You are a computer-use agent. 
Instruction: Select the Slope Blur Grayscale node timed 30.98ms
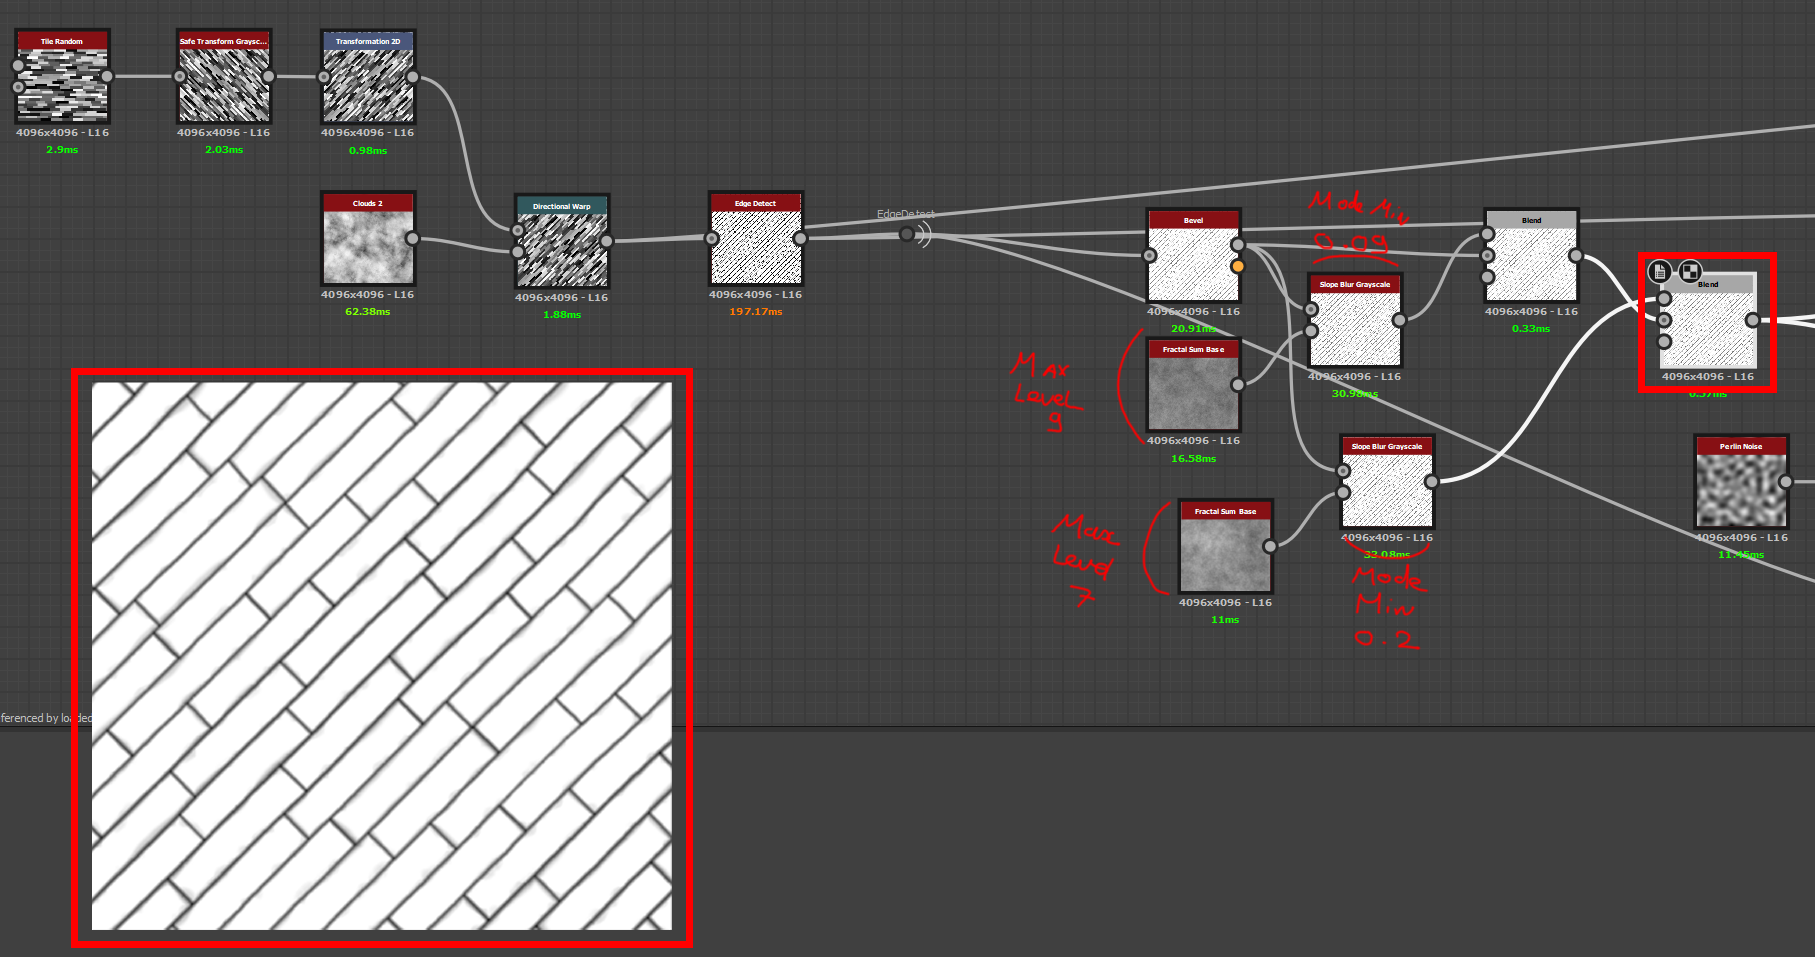point(1355,320)
